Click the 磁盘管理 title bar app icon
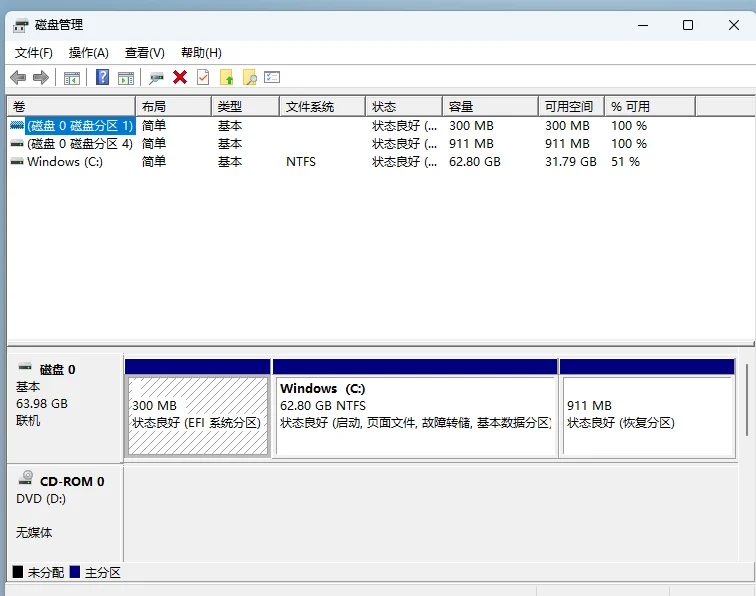This screenshot has width=756, height=596. (21, 25)
